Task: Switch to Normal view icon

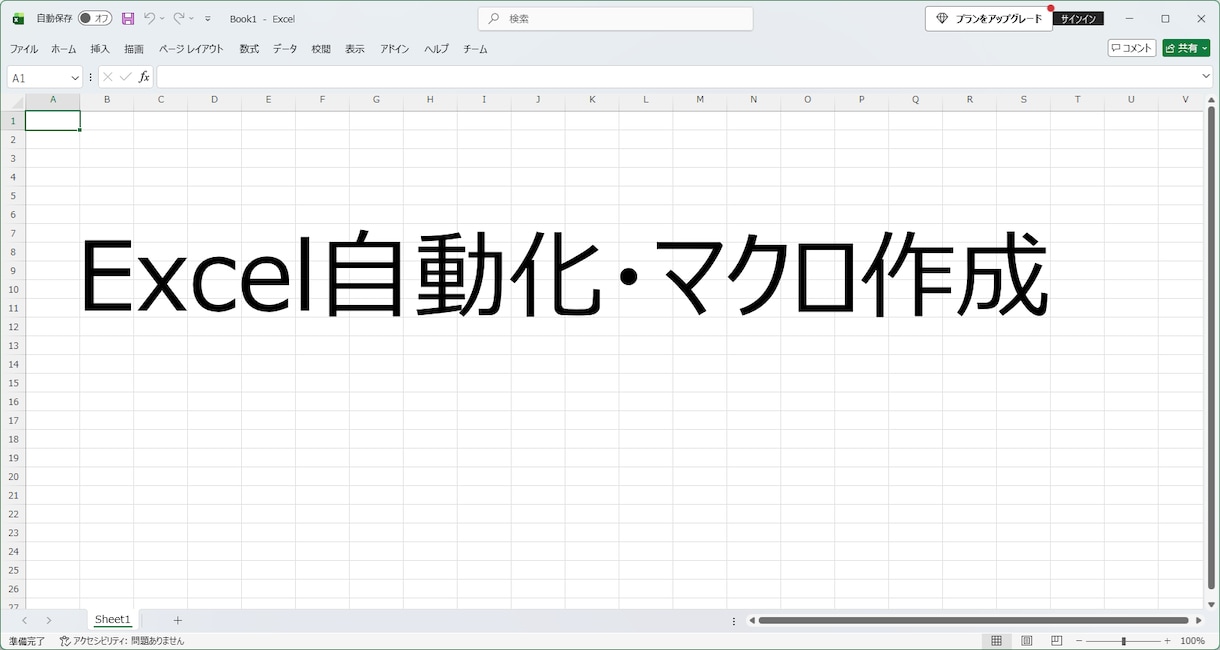Action: point(996,641)
